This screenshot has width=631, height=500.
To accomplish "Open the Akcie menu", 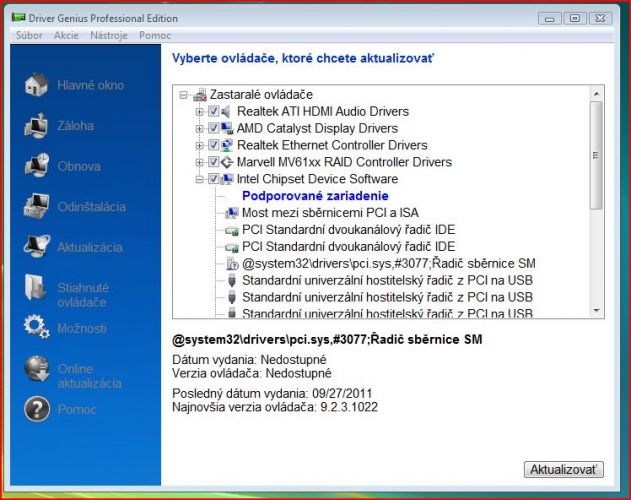I will pos(66,35).
